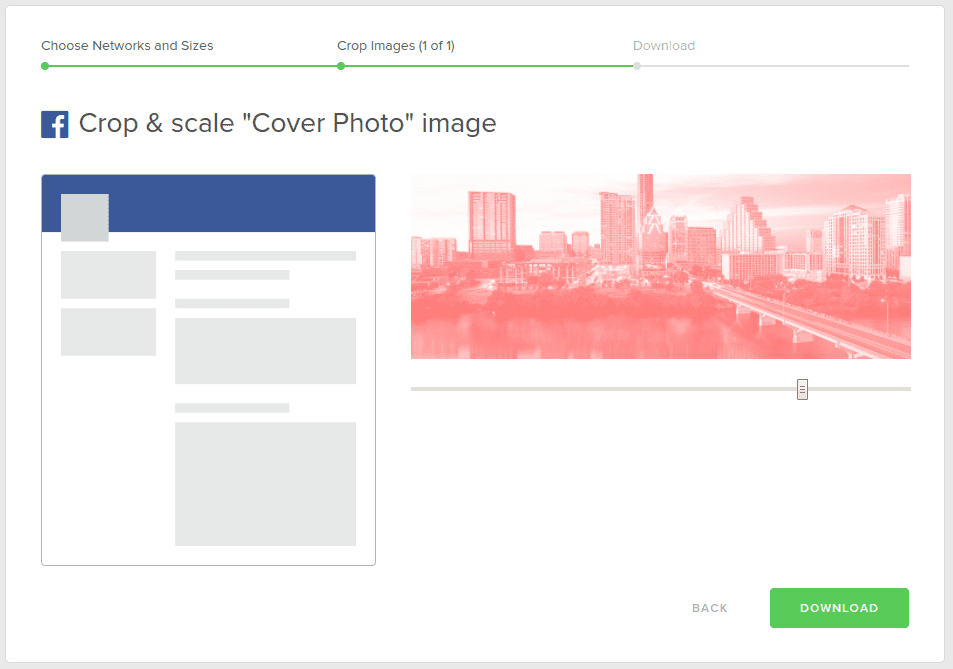Click the red-tinted skyline cover photo
The image size is (953, 669).
(660, 266)
